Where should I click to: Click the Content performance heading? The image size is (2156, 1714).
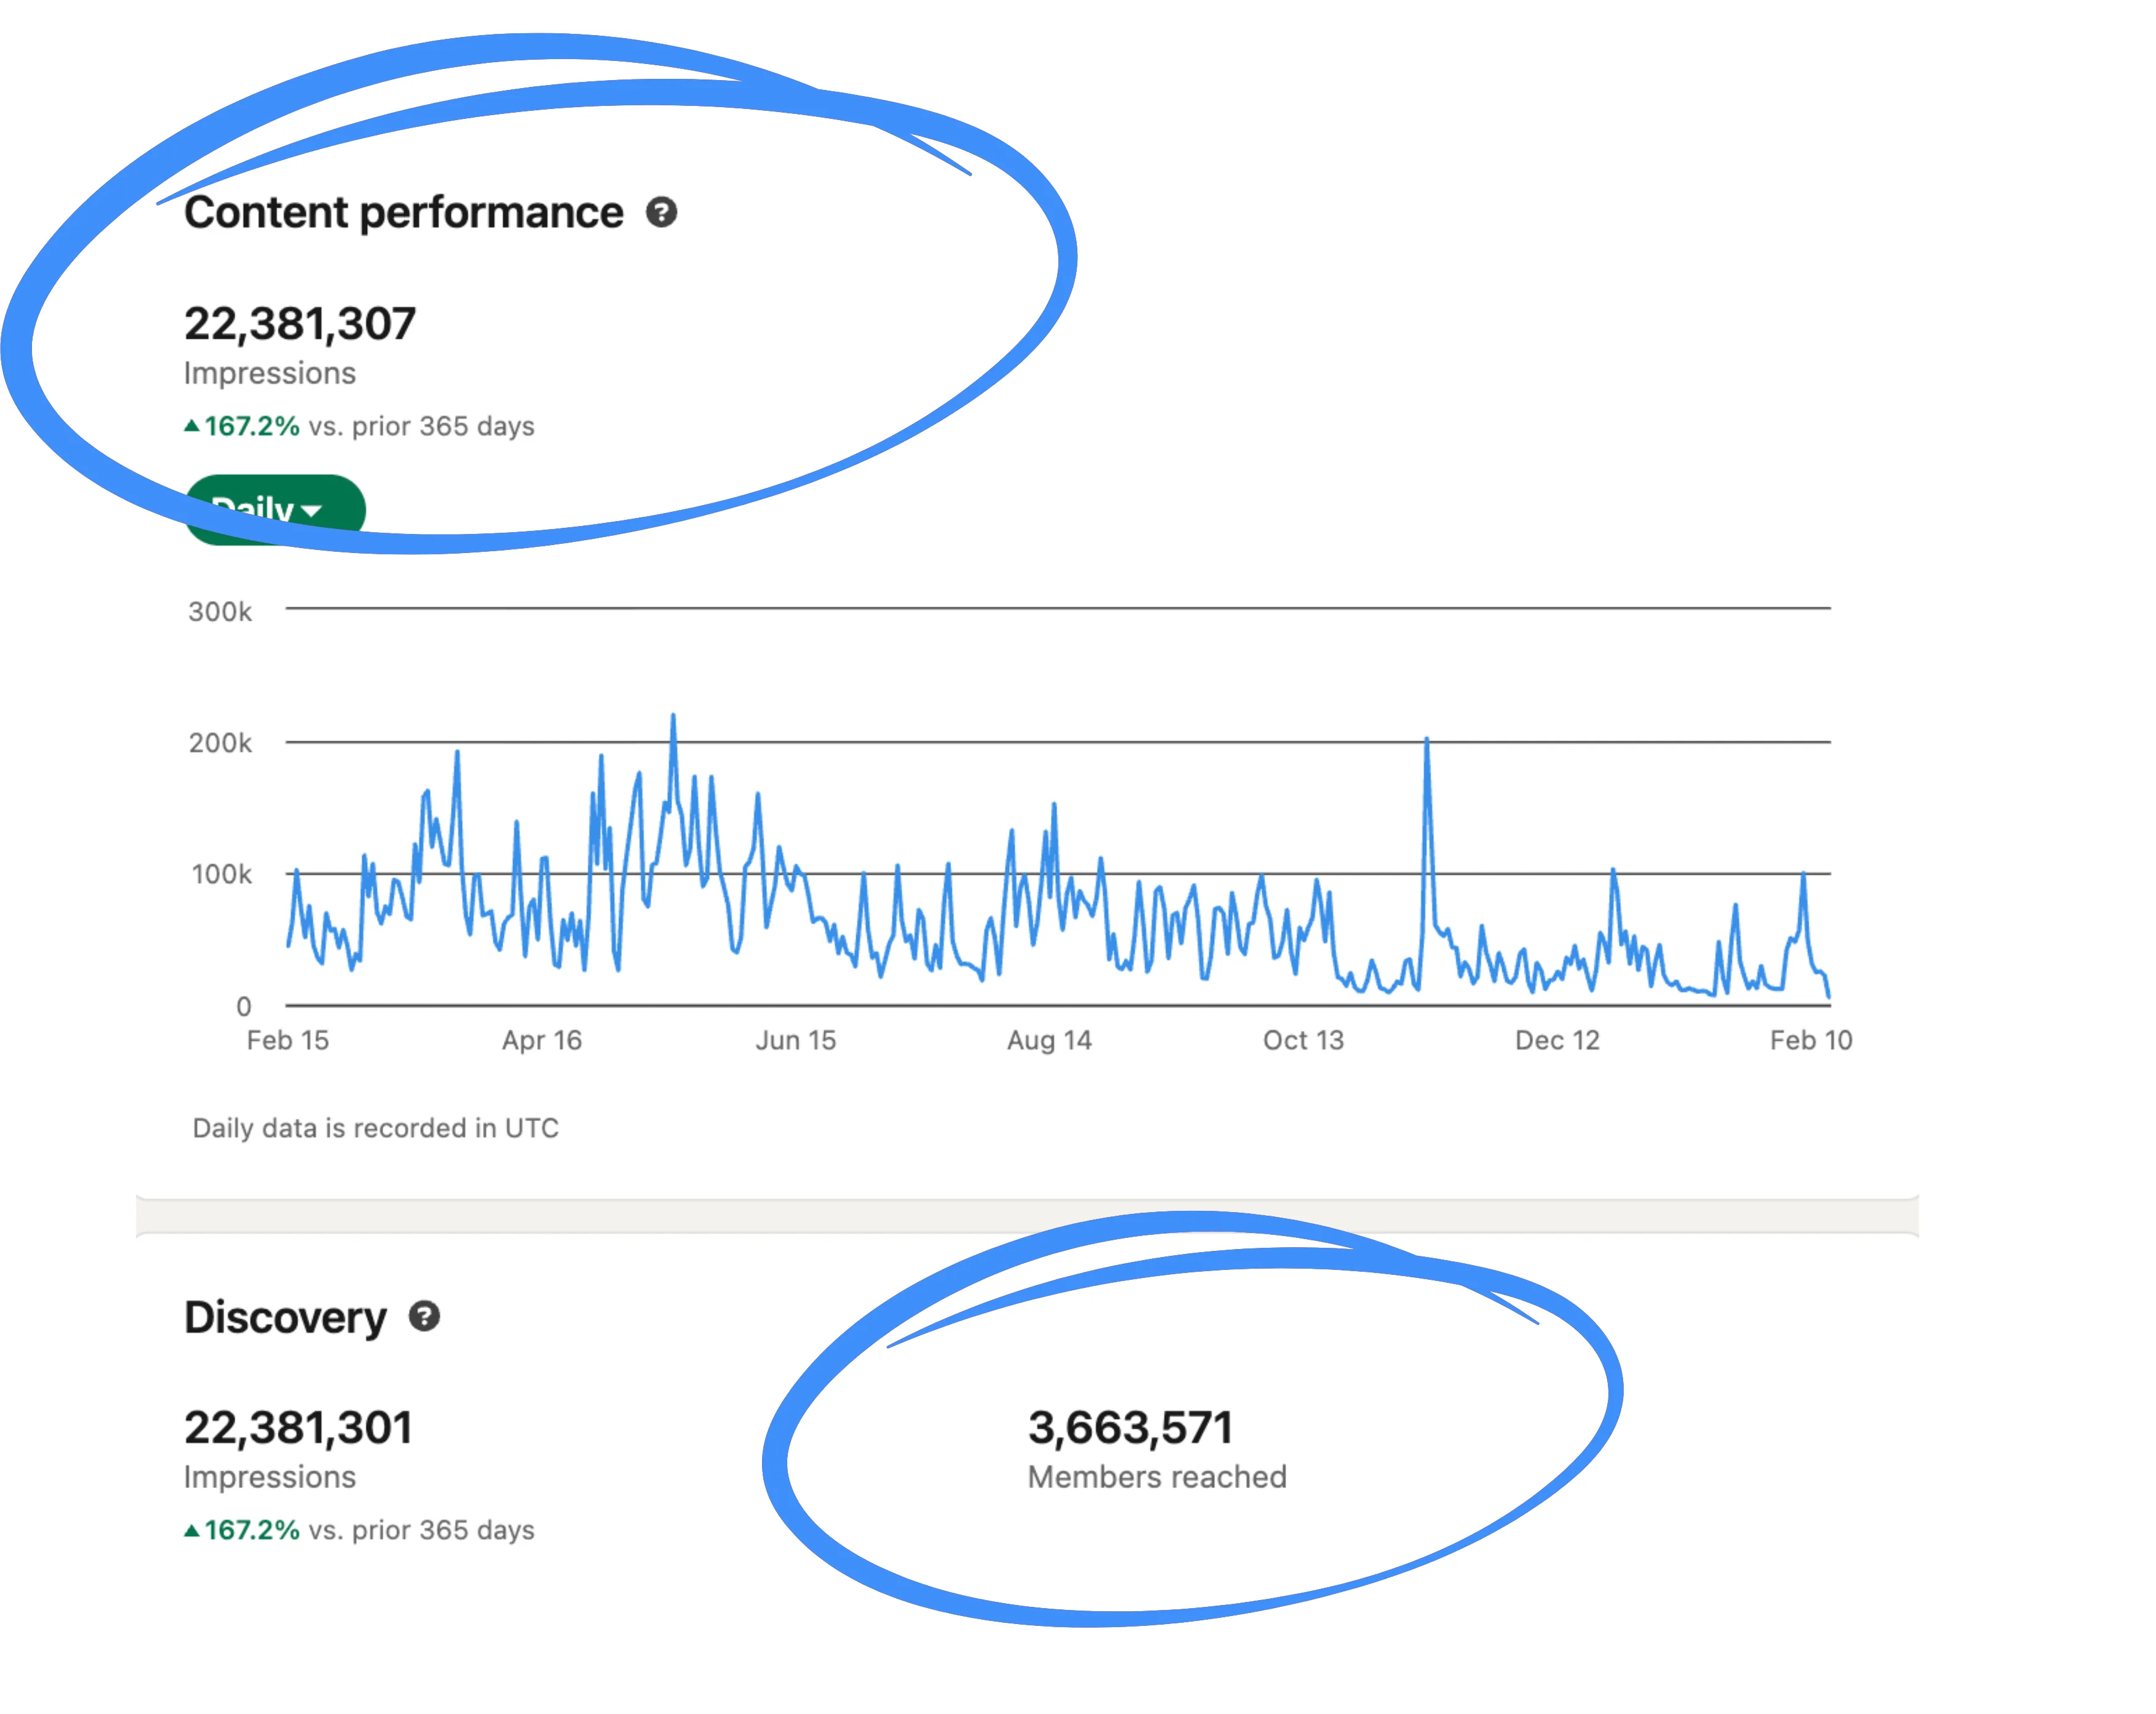tap(403, 213)
